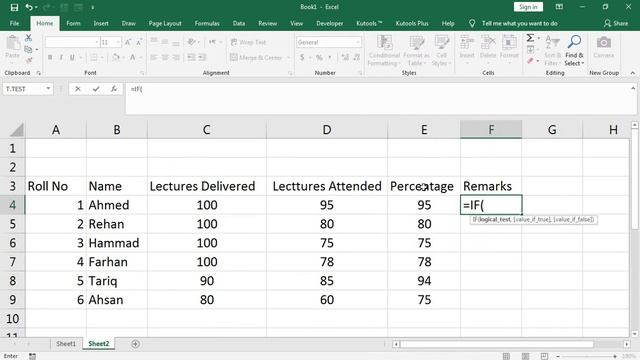Screen dimensions: 640x360
Task: Cancel formula entry with X button
Action: pos(78,89)
